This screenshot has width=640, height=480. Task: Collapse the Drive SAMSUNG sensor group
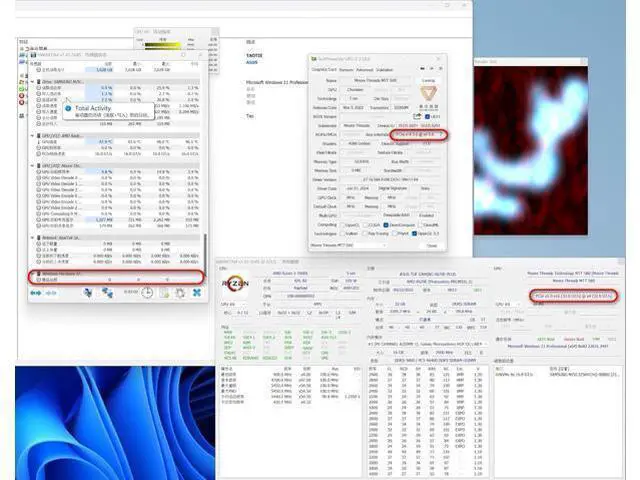click(x=32, y=82)
